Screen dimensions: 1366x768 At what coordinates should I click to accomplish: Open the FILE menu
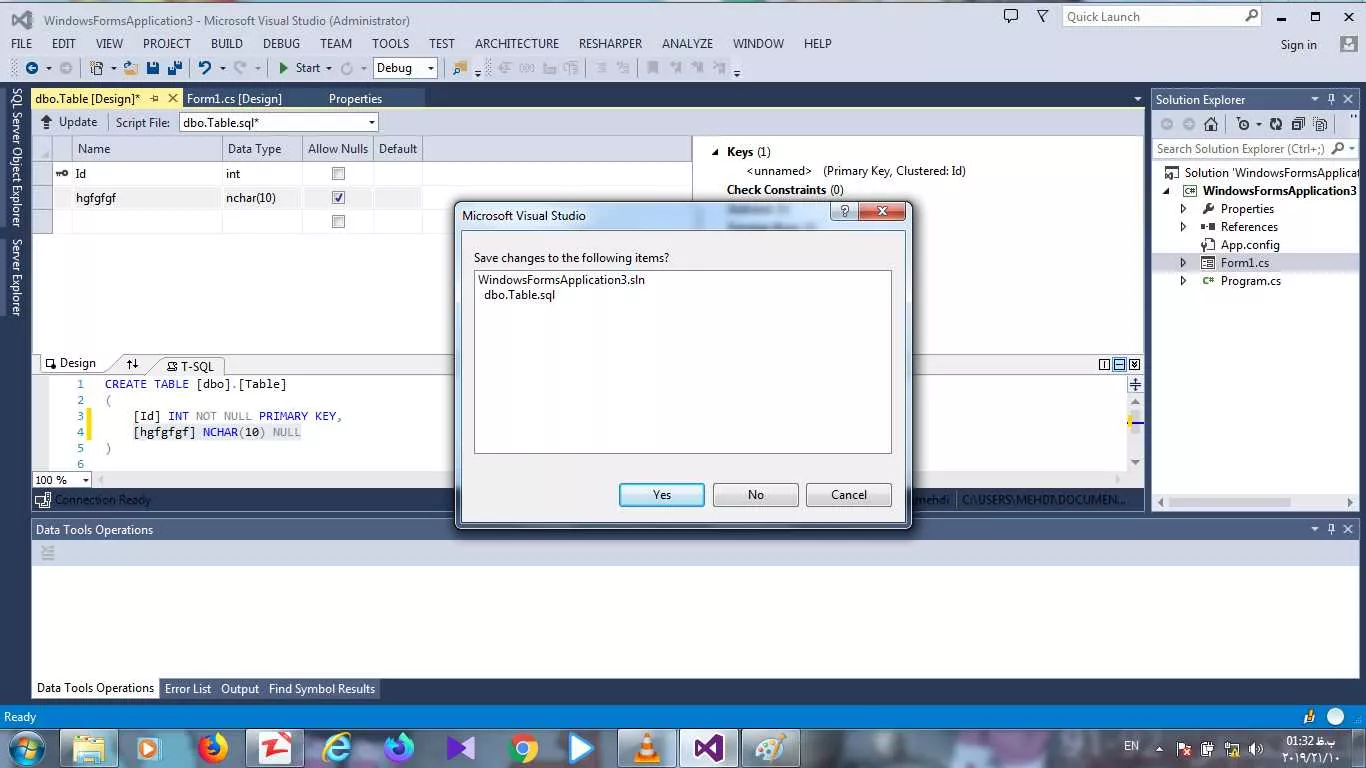click(x=22, y=43)
